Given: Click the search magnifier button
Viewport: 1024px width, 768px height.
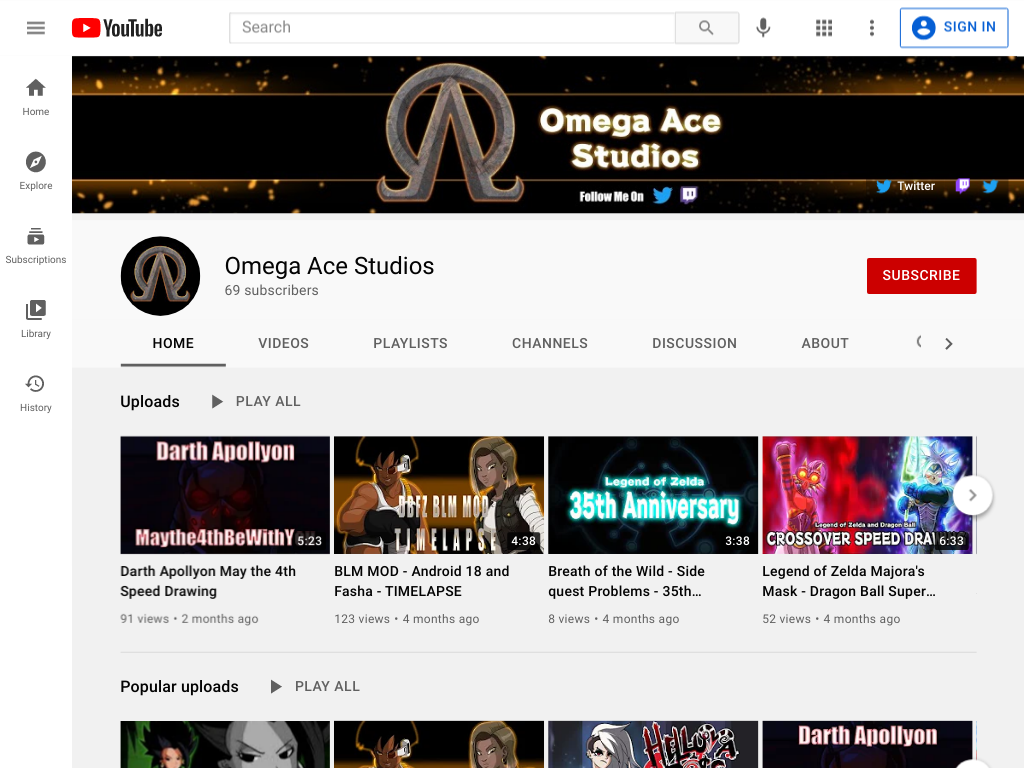Looking at the screenshot, I should pyautogui.click(x=706, y=27).
